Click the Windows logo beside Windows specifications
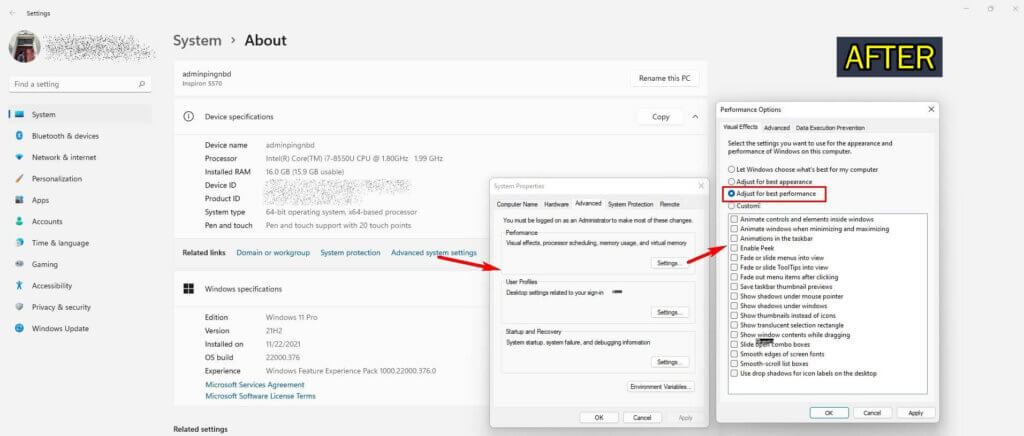This screenshot has width=1024, height=436. coord(189,288)
